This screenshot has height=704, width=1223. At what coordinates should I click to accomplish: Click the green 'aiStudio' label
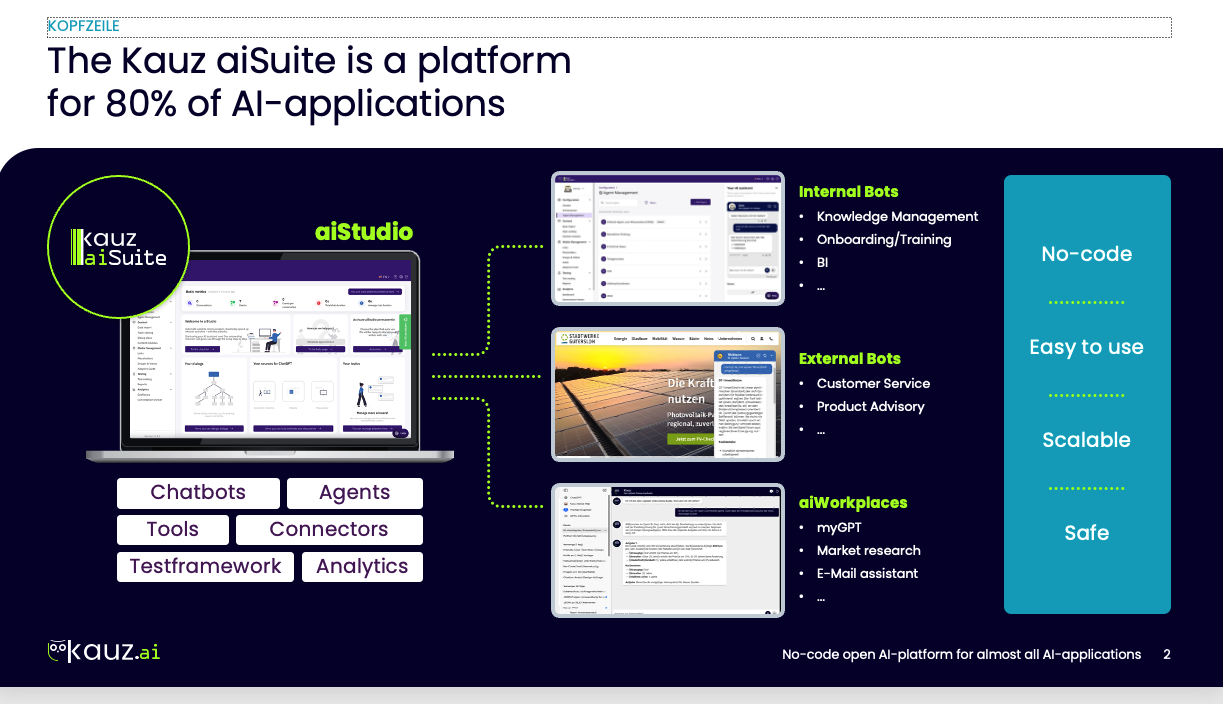point(364,232)
